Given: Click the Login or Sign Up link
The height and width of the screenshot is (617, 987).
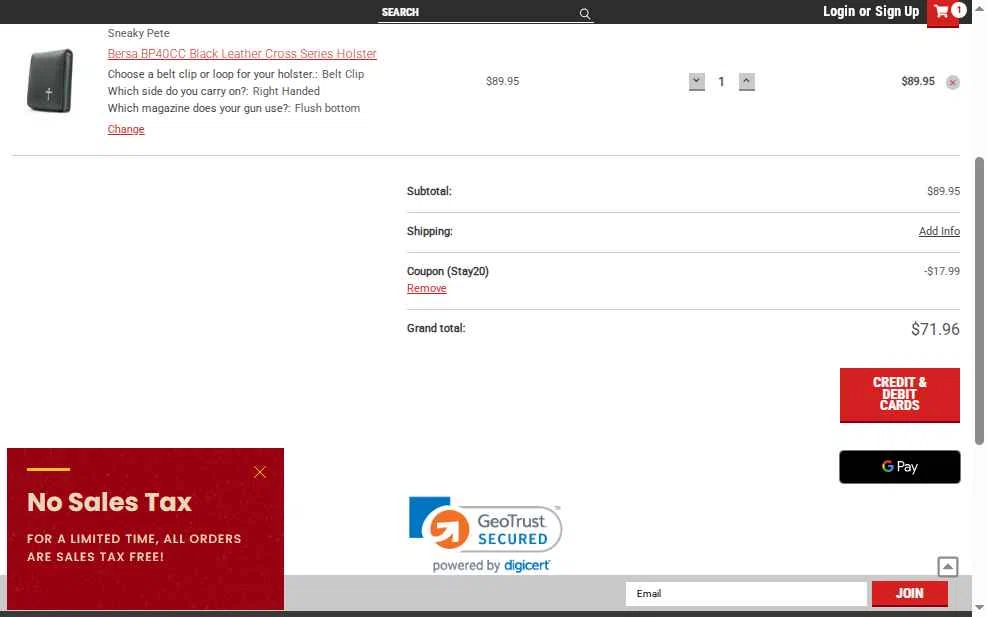Looking at the screenshot, I should tap(871, 11).
